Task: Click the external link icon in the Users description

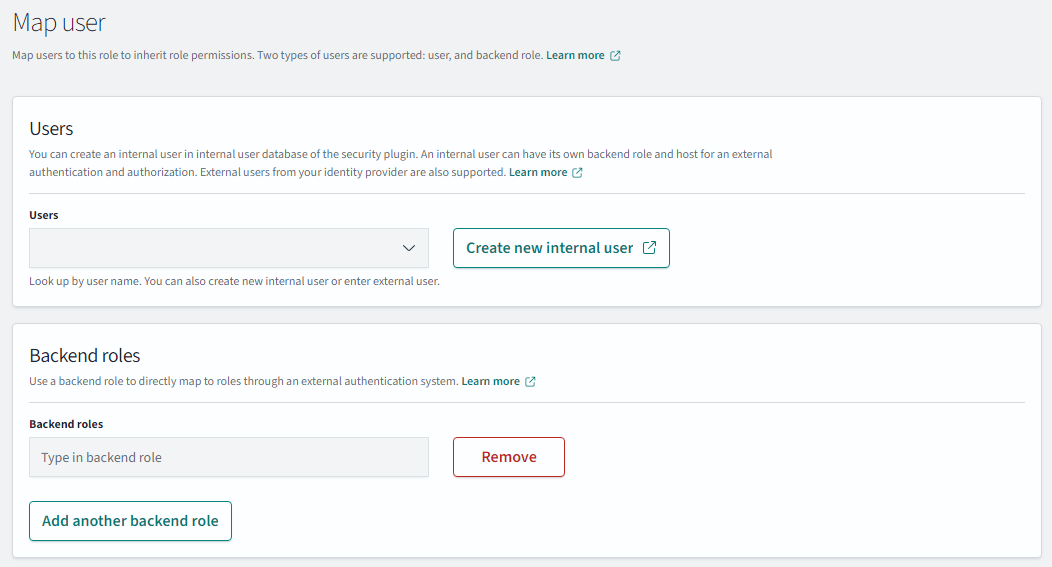Action: 577,173
